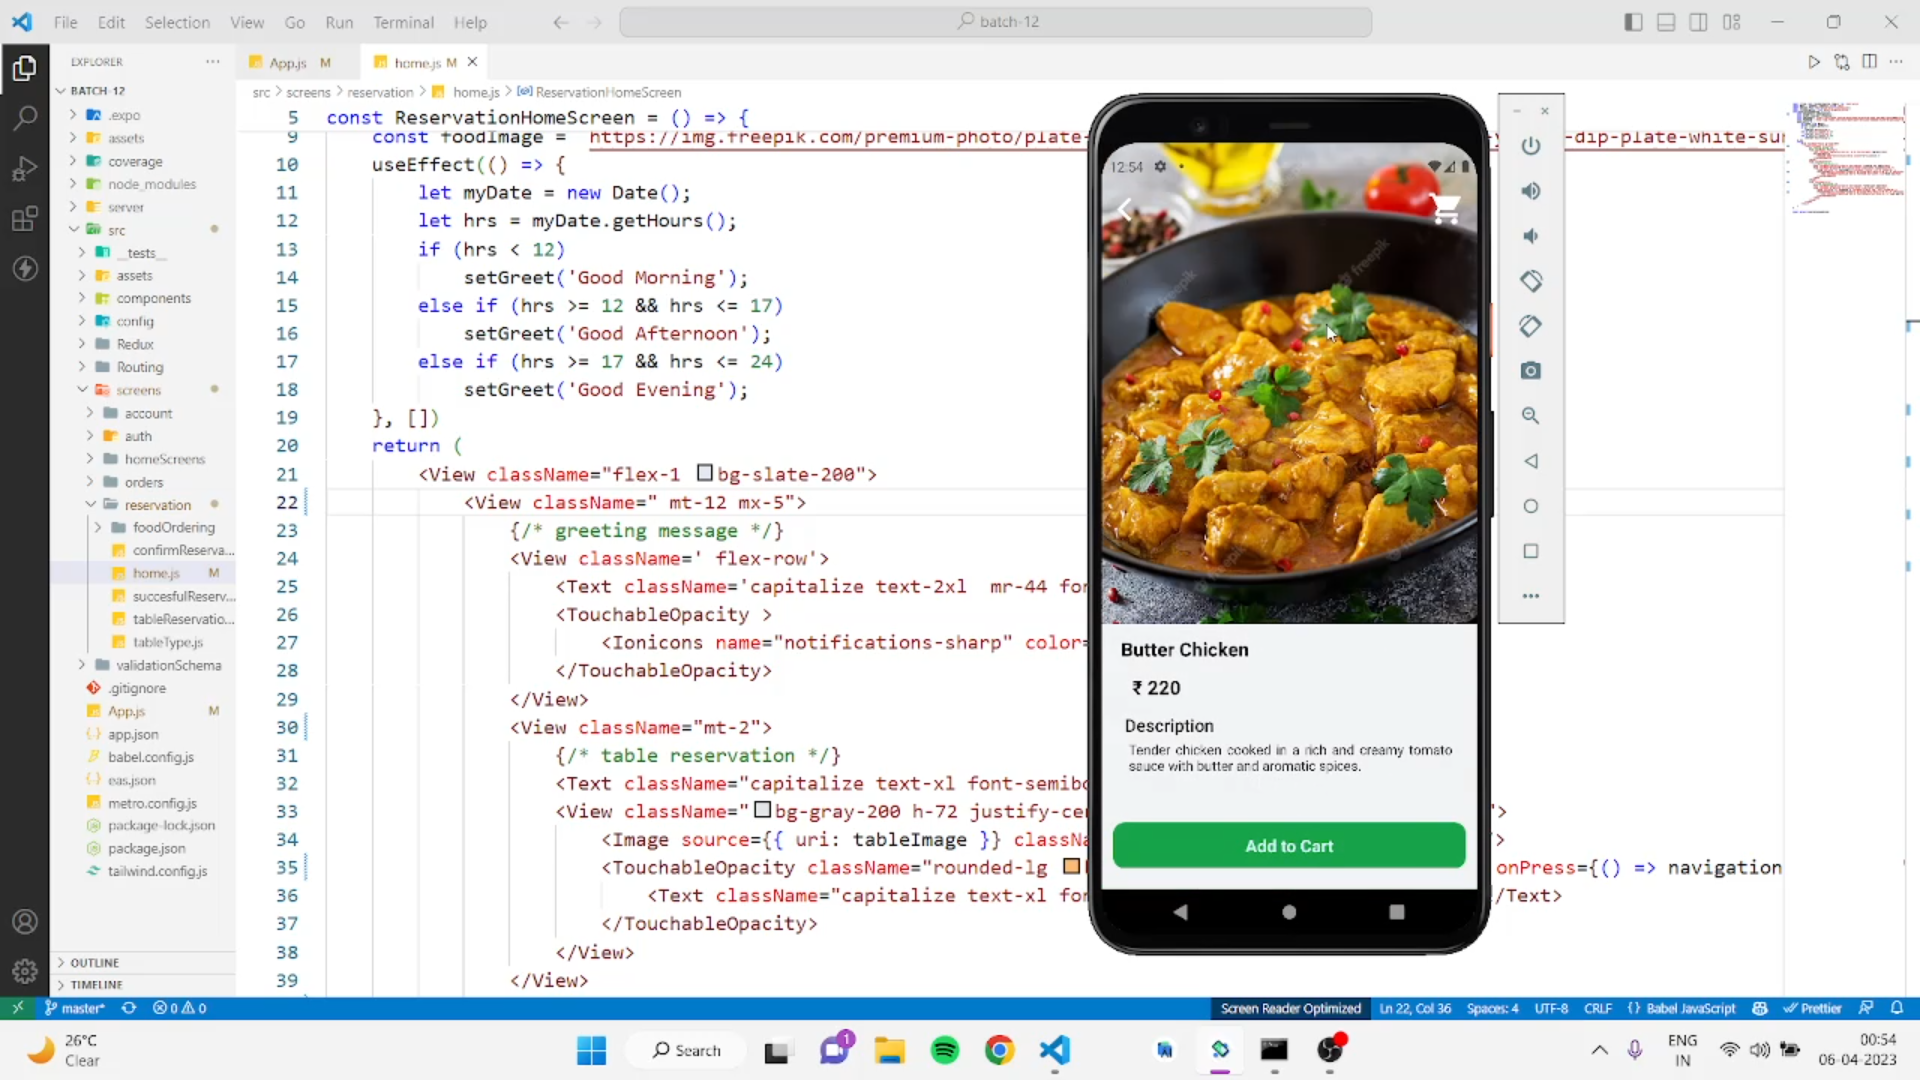Expand the Outline section
Viewport: 1920px width, 1080px height.
click(95, 962)
